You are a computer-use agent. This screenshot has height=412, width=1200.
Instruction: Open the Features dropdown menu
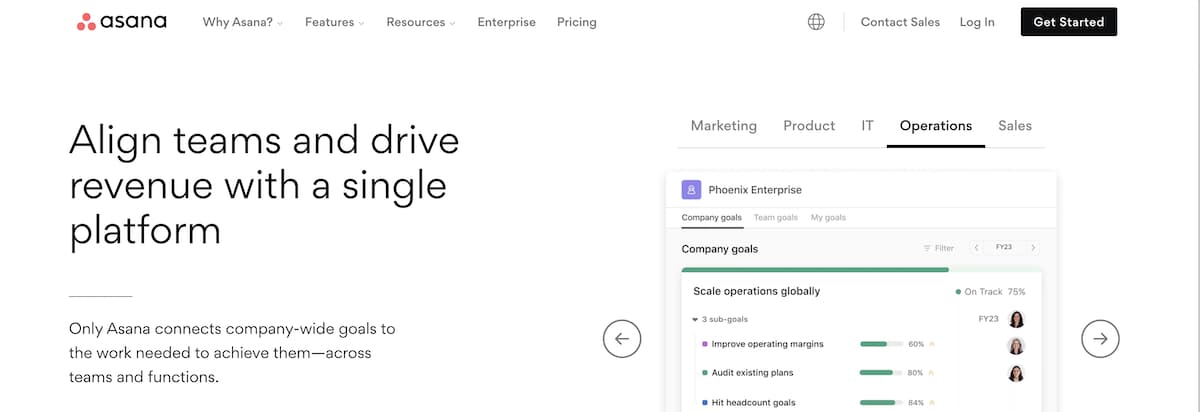pyautogui.click(x=334, y=22)
